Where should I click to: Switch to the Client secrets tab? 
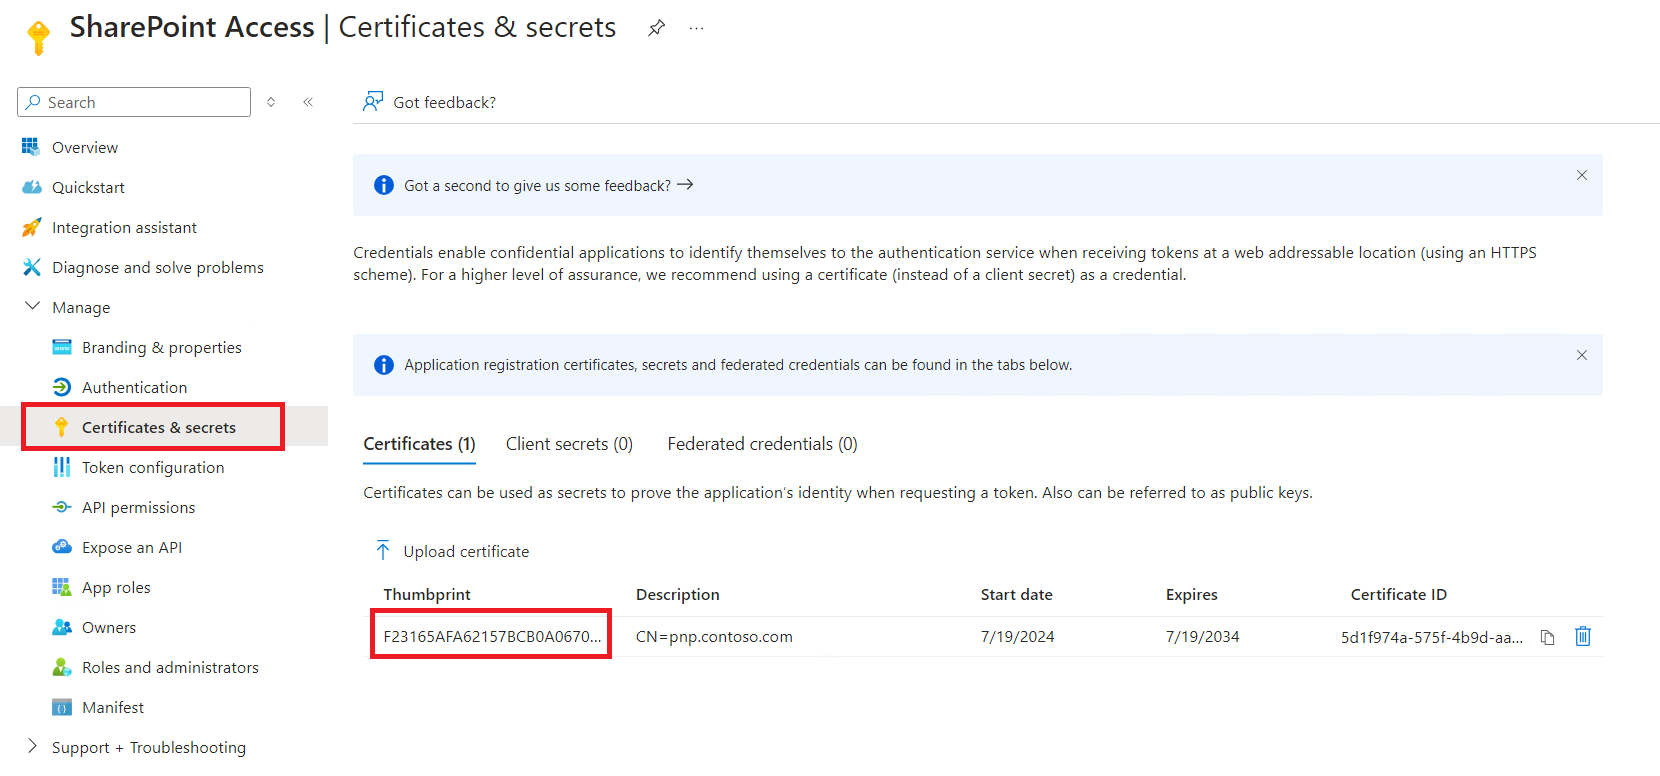(x=569, y=444)
